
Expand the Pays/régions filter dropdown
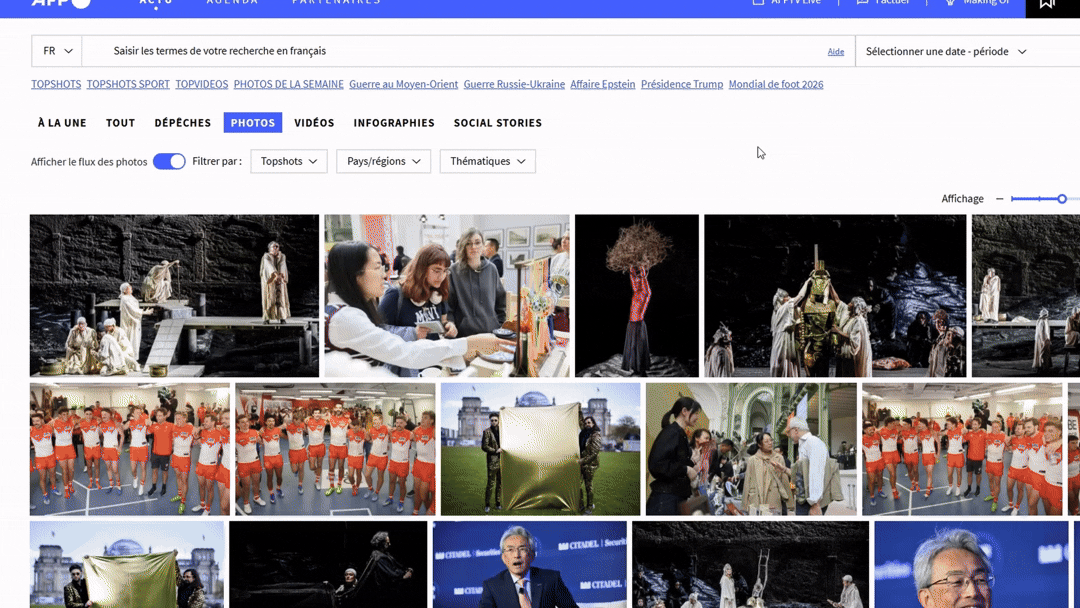coord(383,161)
